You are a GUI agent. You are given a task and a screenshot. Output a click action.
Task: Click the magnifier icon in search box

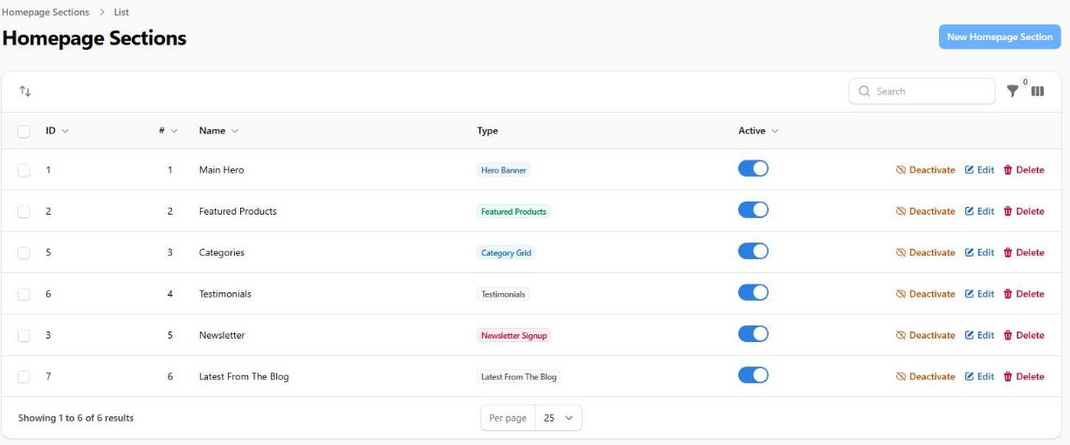tap(865, 91)
